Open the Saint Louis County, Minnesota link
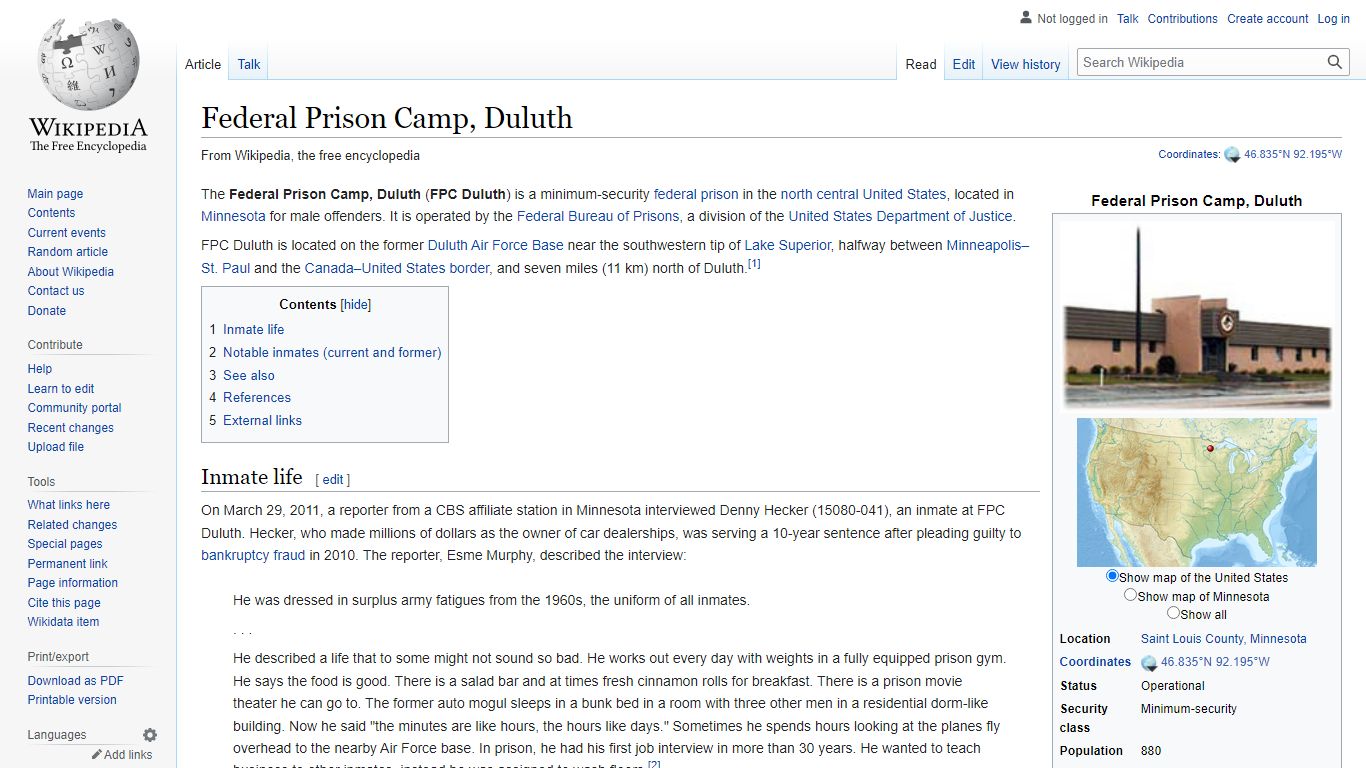The height and width of the screenshot is (768, 1366). (x=1223, y=639)
